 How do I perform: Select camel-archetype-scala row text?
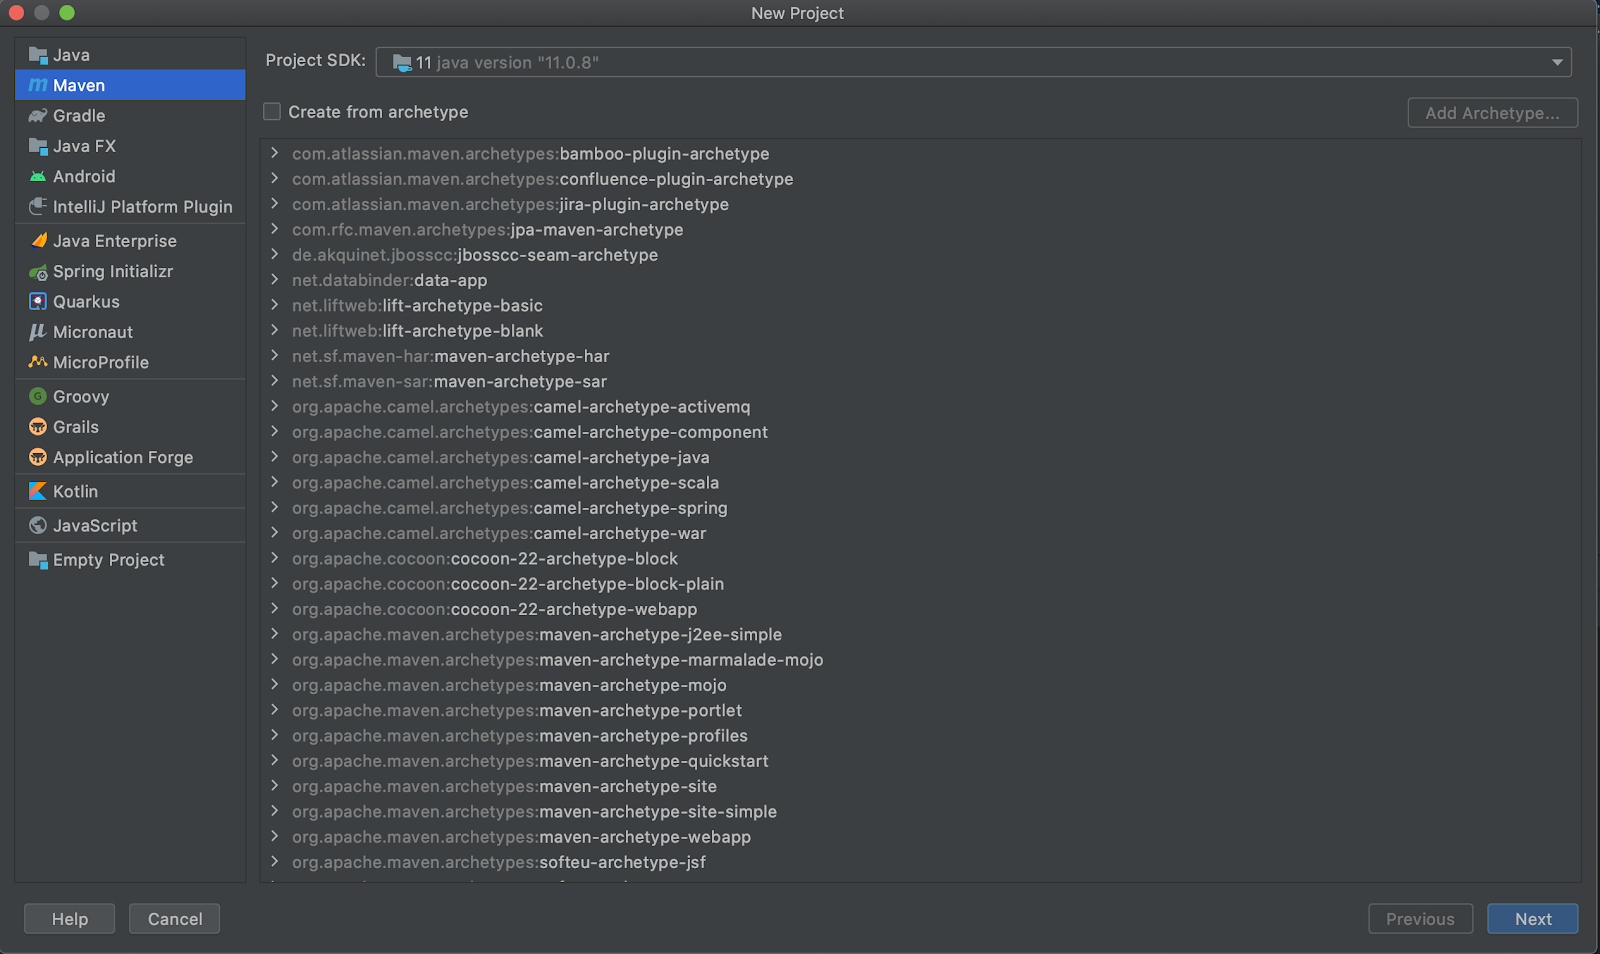pyautogui.click(x=506, y=483)
